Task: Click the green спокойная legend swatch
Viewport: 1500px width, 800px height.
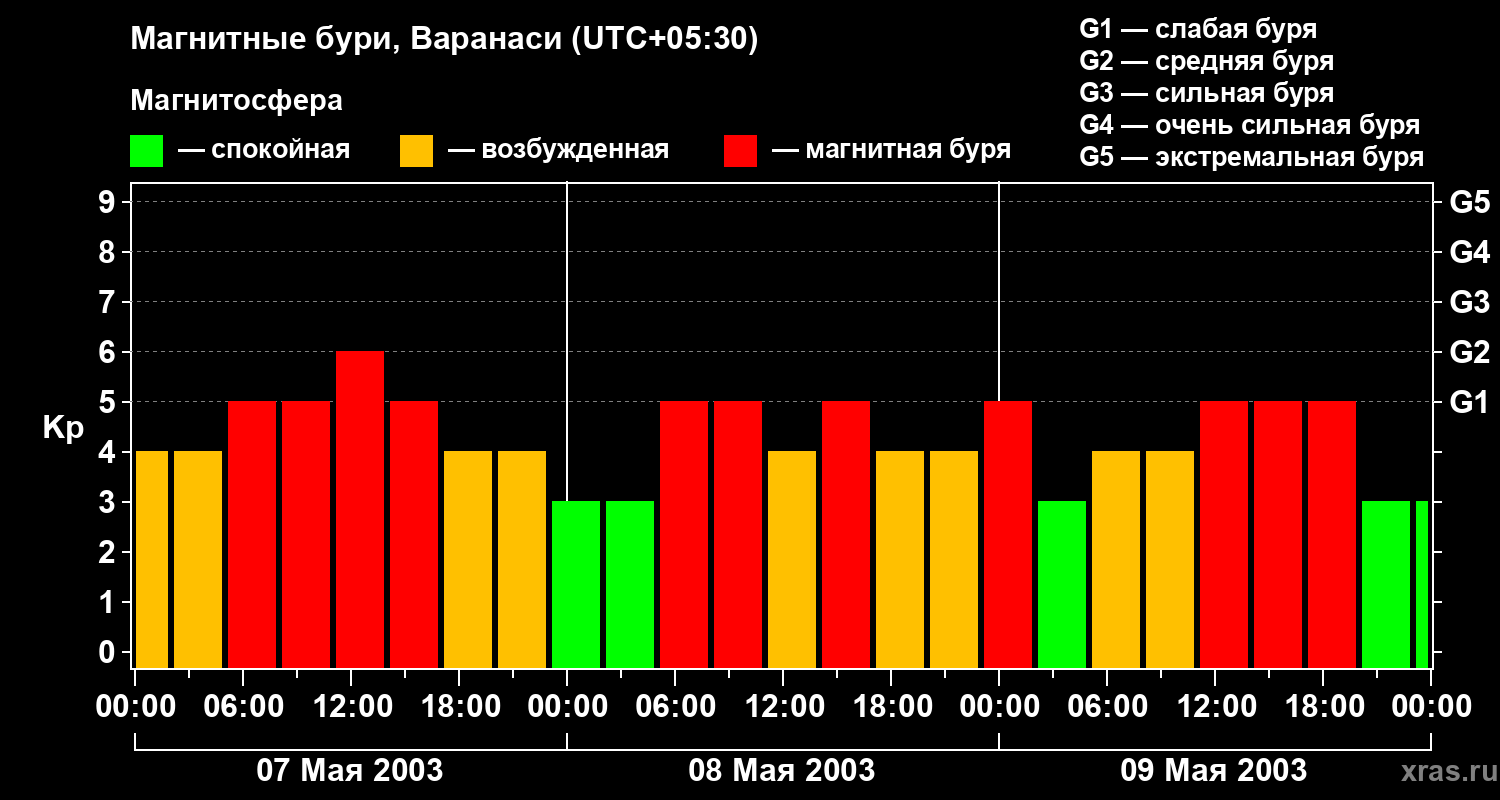Action: pyautogui.click(x=146, y=150)
